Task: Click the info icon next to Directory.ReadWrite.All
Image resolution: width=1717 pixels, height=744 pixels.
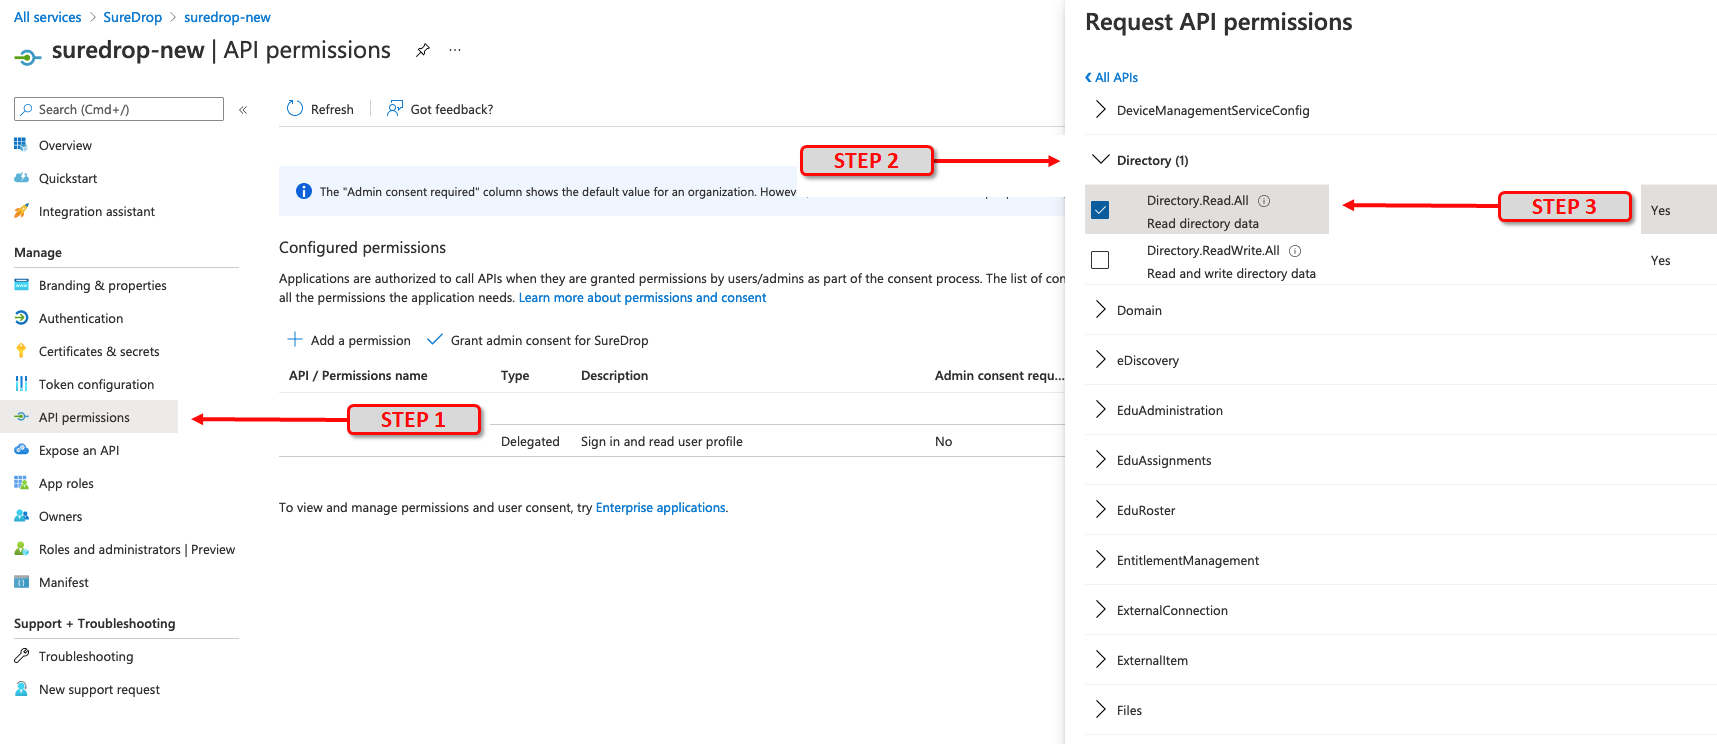Action: 1295,251
